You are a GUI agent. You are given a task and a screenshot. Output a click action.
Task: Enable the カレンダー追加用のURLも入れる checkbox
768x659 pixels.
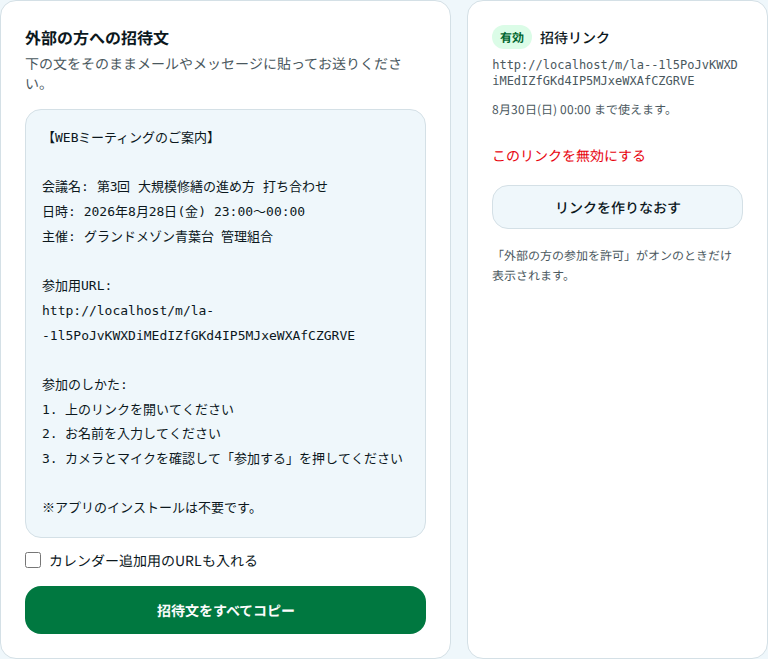coord(33,560)
